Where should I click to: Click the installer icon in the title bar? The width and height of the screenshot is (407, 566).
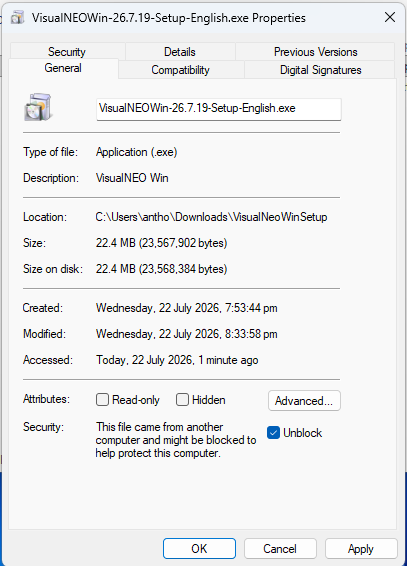click(17, 17)
